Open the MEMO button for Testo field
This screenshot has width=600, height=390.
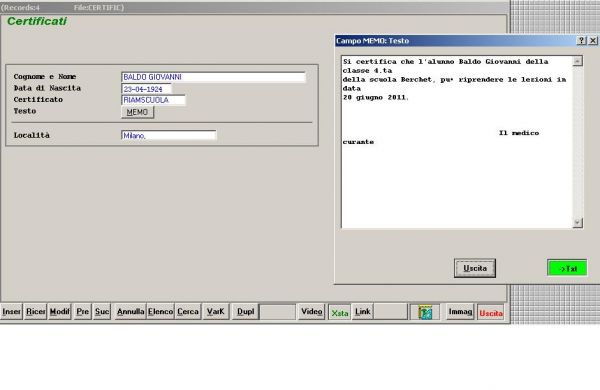(x=137, y=112)
